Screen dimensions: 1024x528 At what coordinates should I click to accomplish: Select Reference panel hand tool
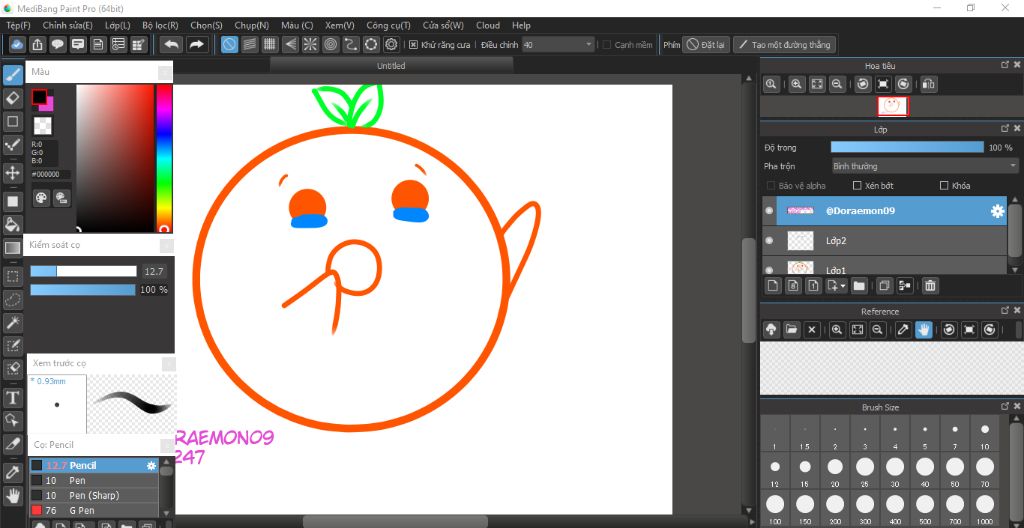(923, 329)
